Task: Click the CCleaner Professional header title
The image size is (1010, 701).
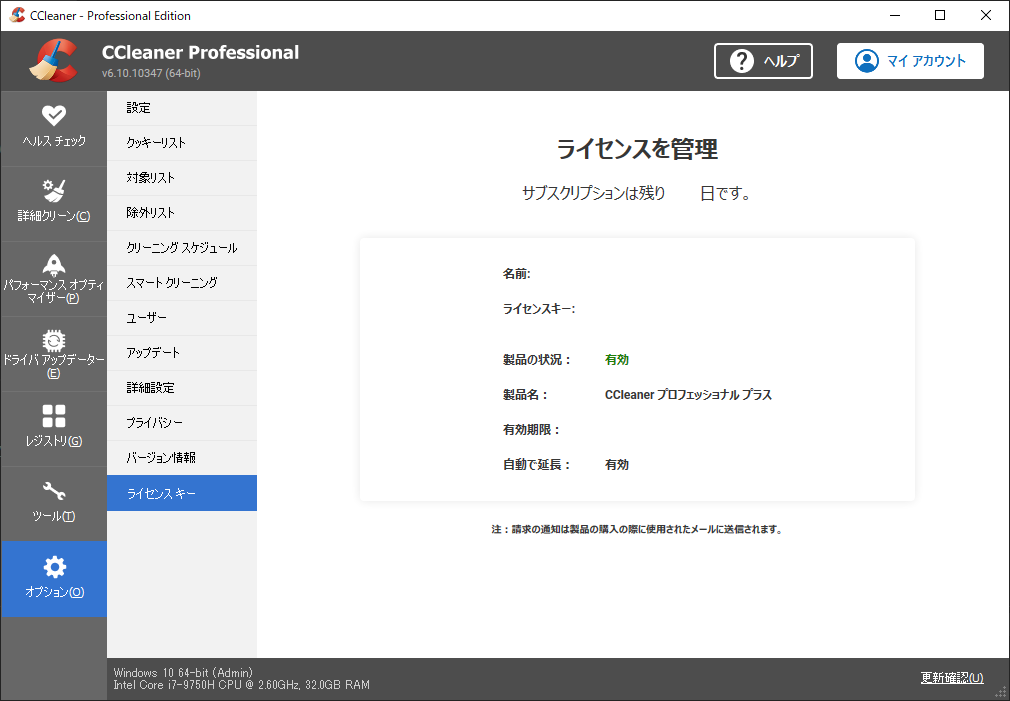Action: 200,52
